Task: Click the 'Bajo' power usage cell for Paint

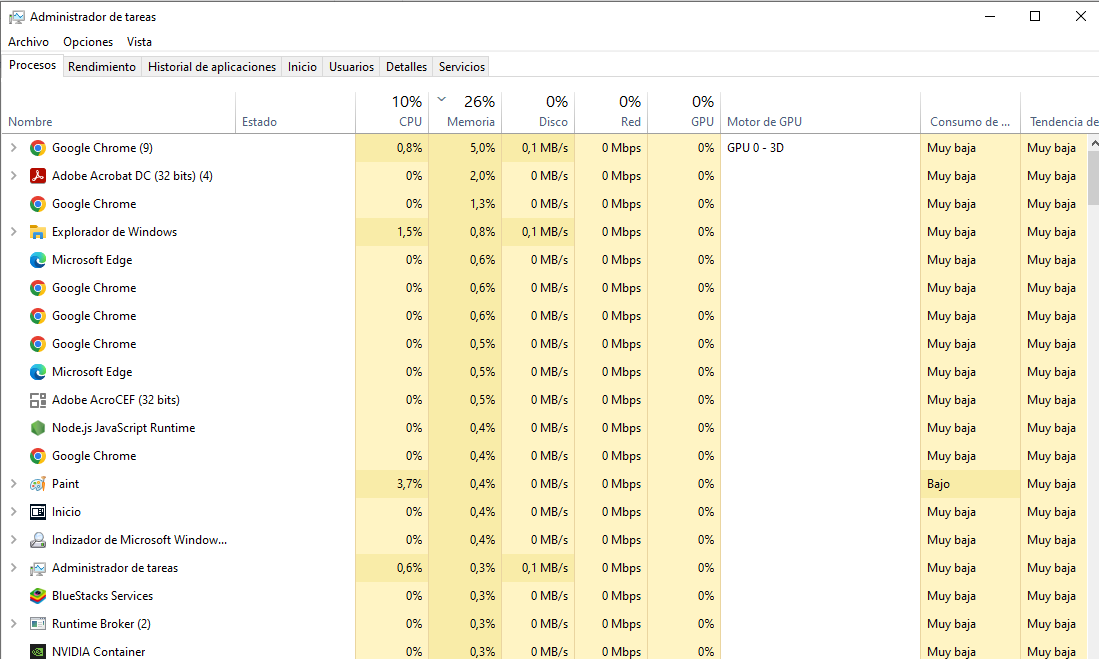Action: pos(970,484)
